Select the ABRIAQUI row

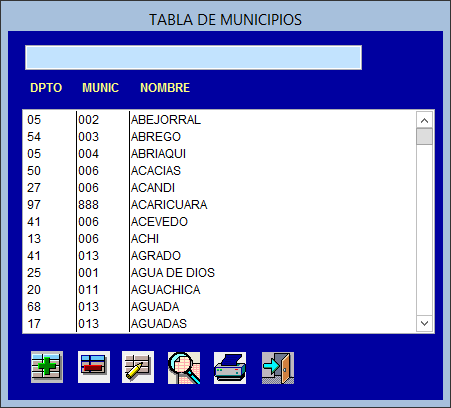tap(219, 154)
